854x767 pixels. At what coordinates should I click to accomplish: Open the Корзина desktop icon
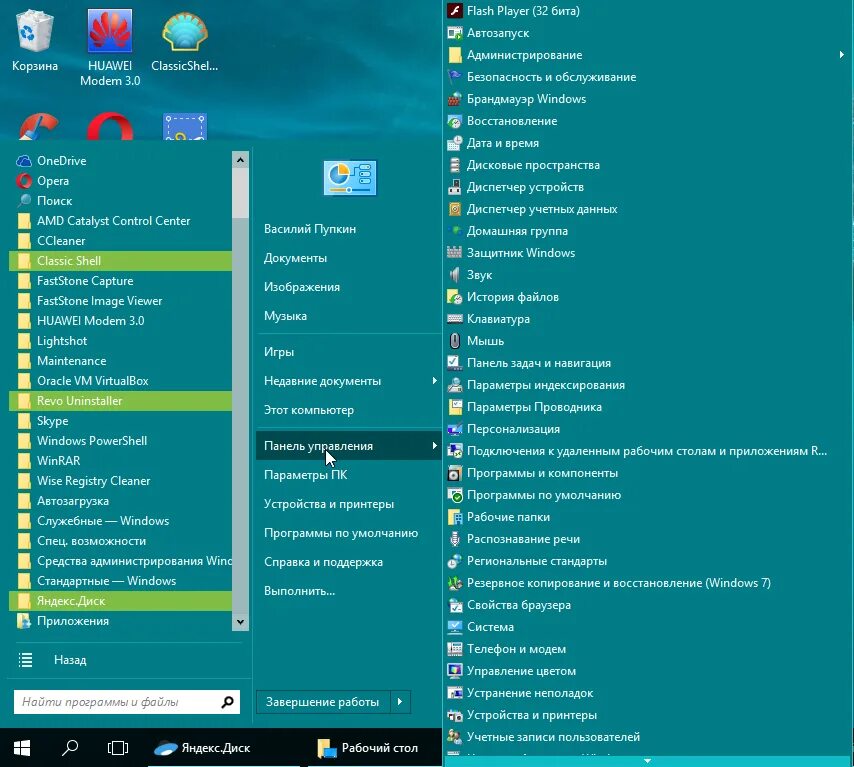35,32
